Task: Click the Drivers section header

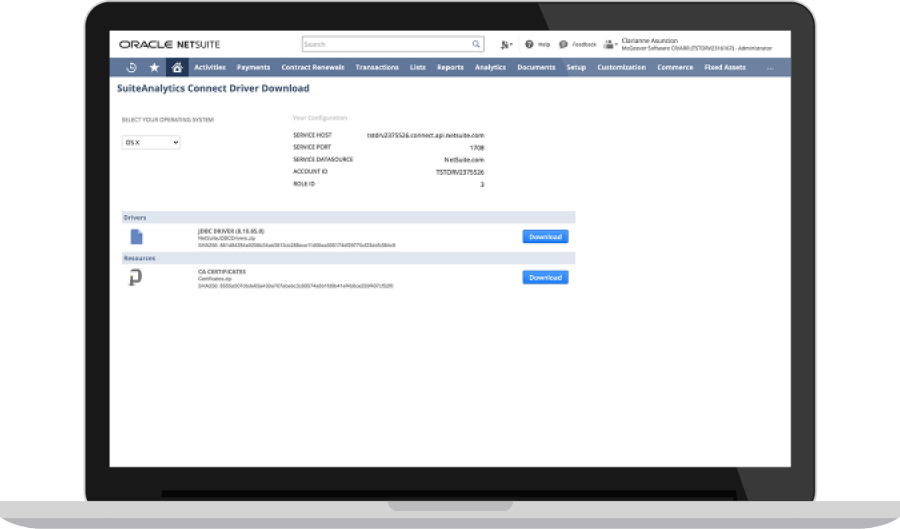Action: tap(348, 217)
